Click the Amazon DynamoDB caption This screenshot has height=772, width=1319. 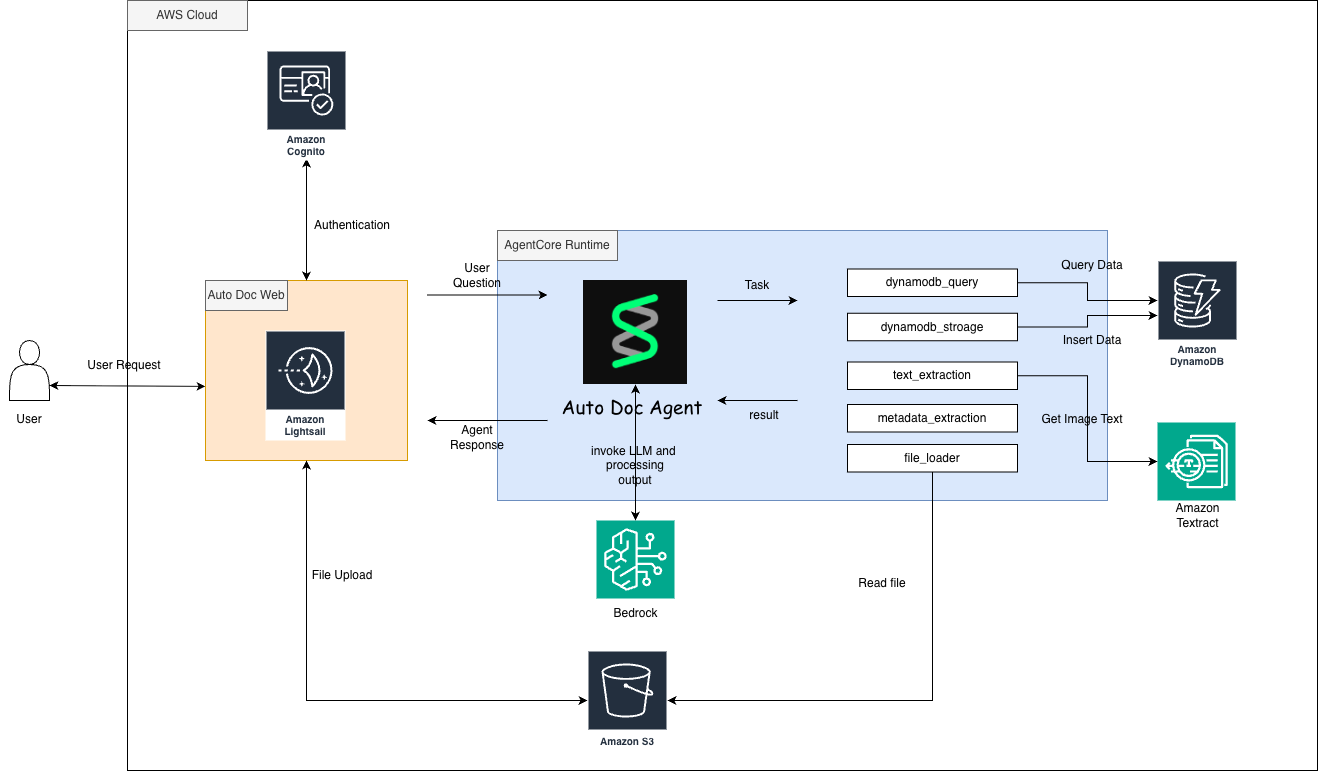pyautogui.click(x=1197, y=356)
